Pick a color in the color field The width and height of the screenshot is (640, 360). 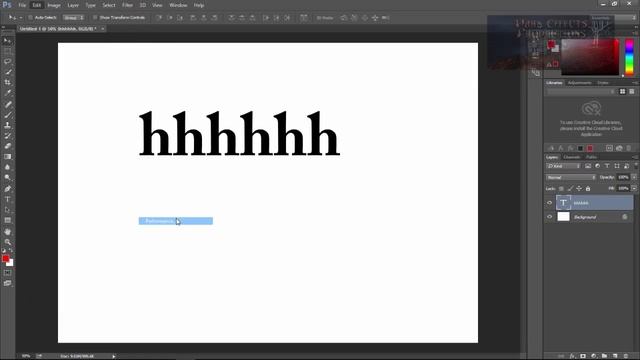pyautogui.click(x=590, y=57)
